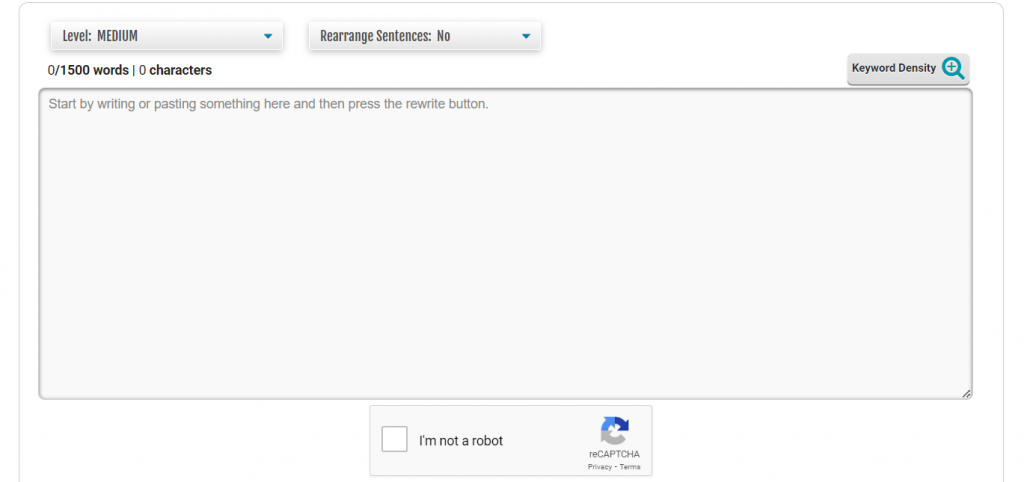Image resolution: width=1024 pixels, height=482 pixels.
Task: Open the Rearrange Sentences dropdown
Action: [424, 36]
